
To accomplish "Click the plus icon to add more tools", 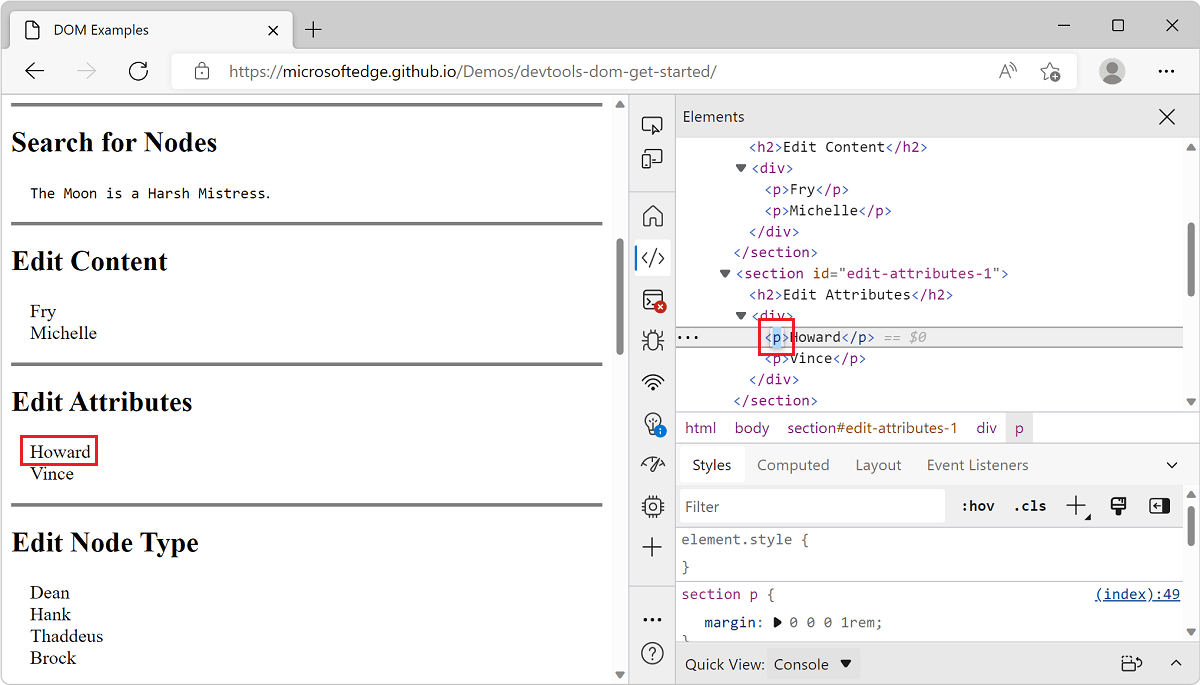I will [x=652, y=547].
